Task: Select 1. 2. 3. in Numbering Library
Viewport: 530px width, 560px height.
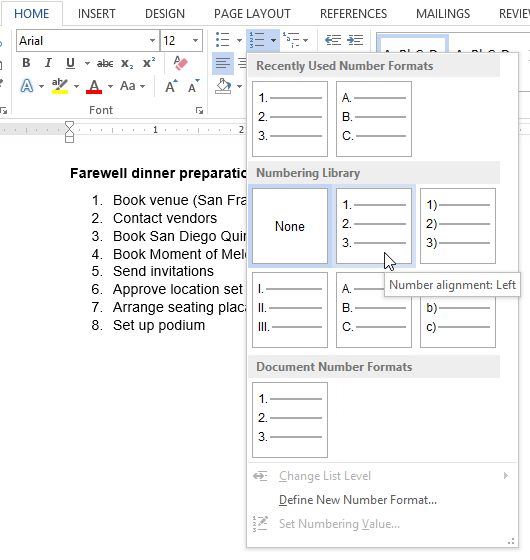Action: tap(374, 226)
